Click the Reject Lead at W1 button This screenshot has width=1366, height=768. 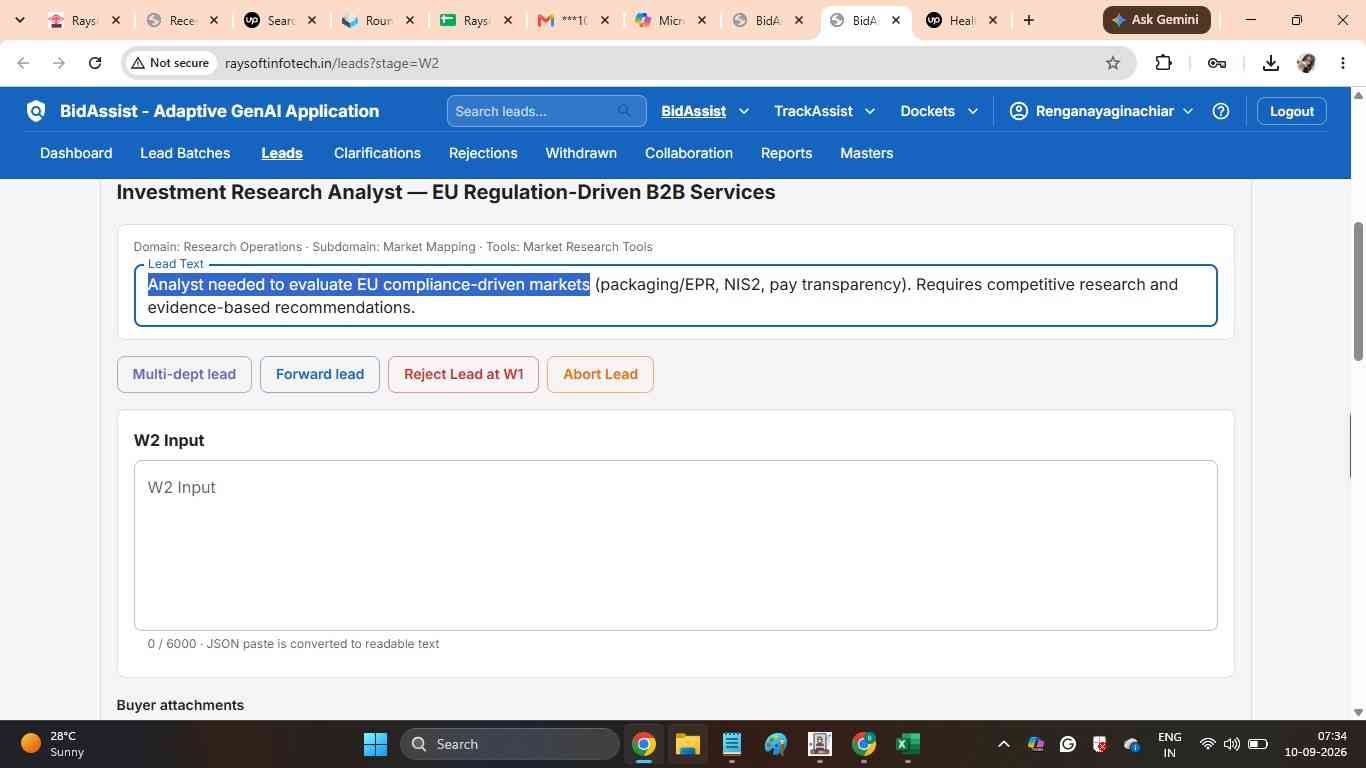click(x=463, y=374)
